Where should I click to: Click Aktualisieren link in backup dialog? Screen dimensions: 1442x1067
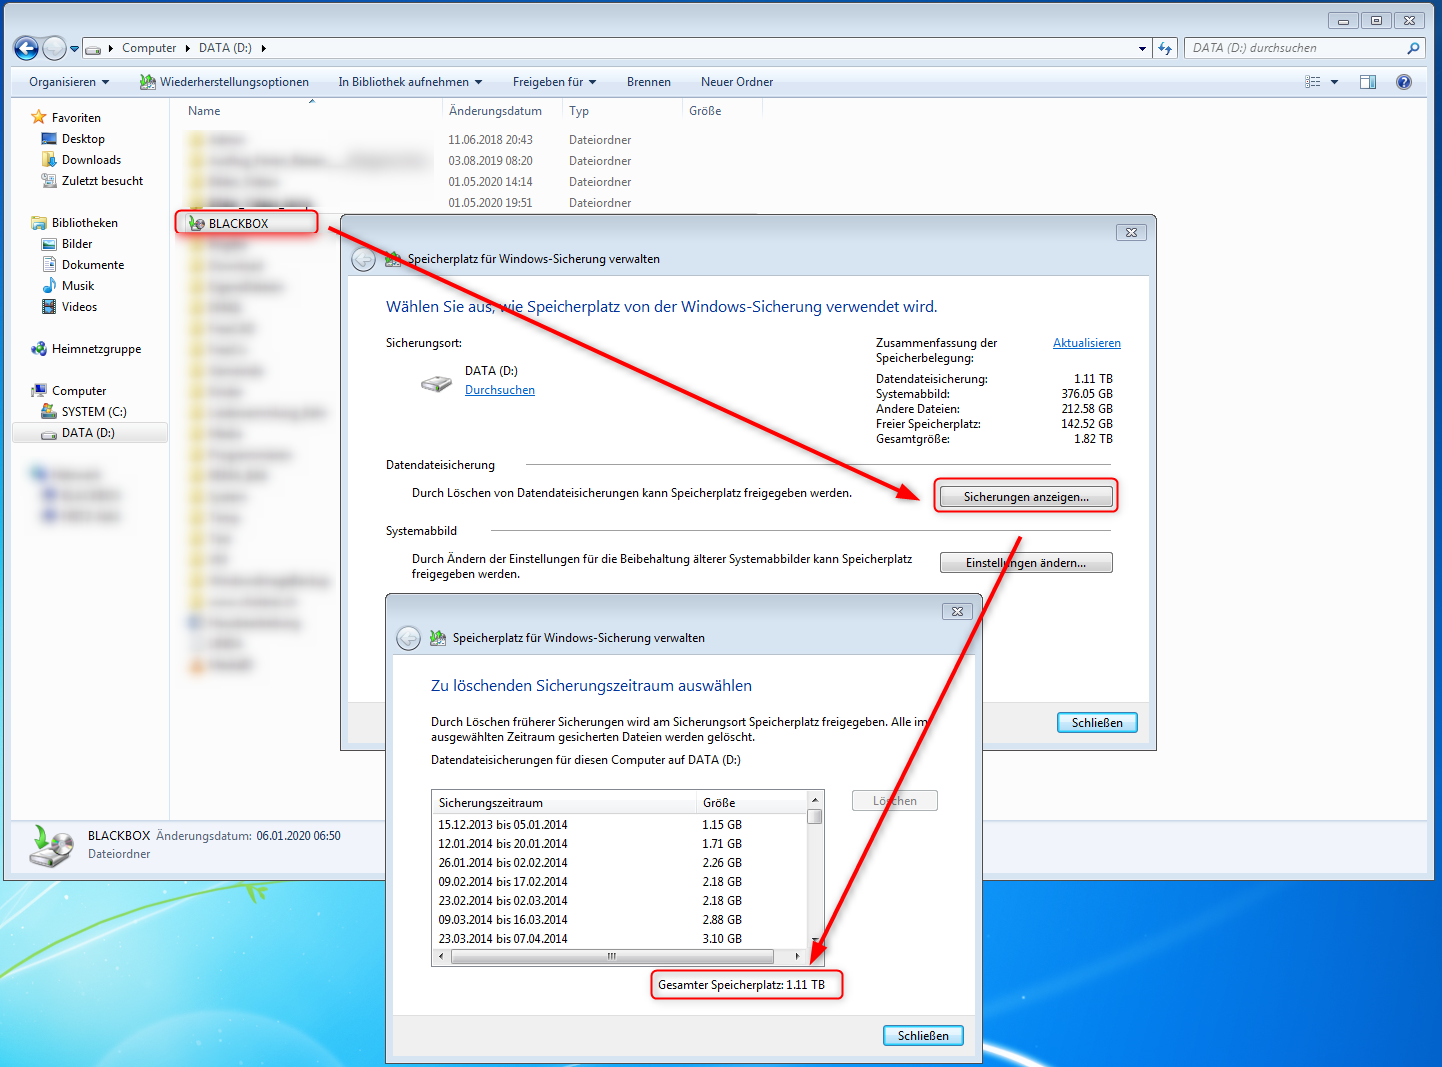point(1087,343)
